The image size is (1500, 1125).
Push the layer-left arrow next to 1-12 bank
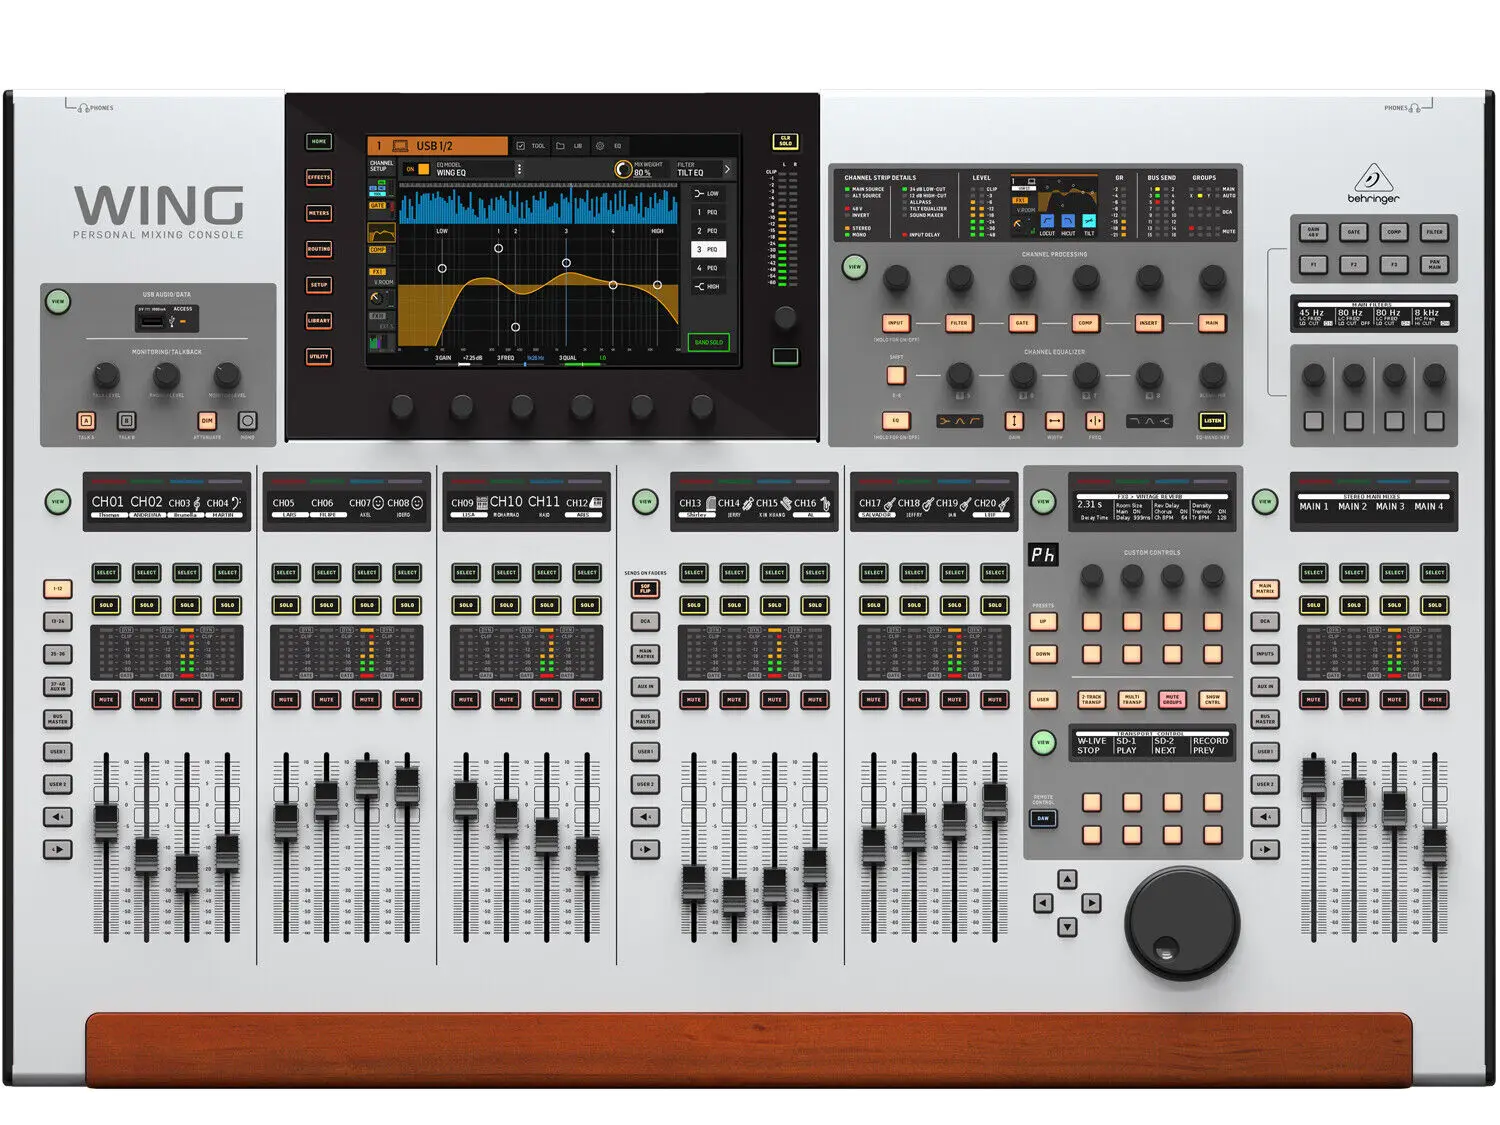(x=58, y=817)
